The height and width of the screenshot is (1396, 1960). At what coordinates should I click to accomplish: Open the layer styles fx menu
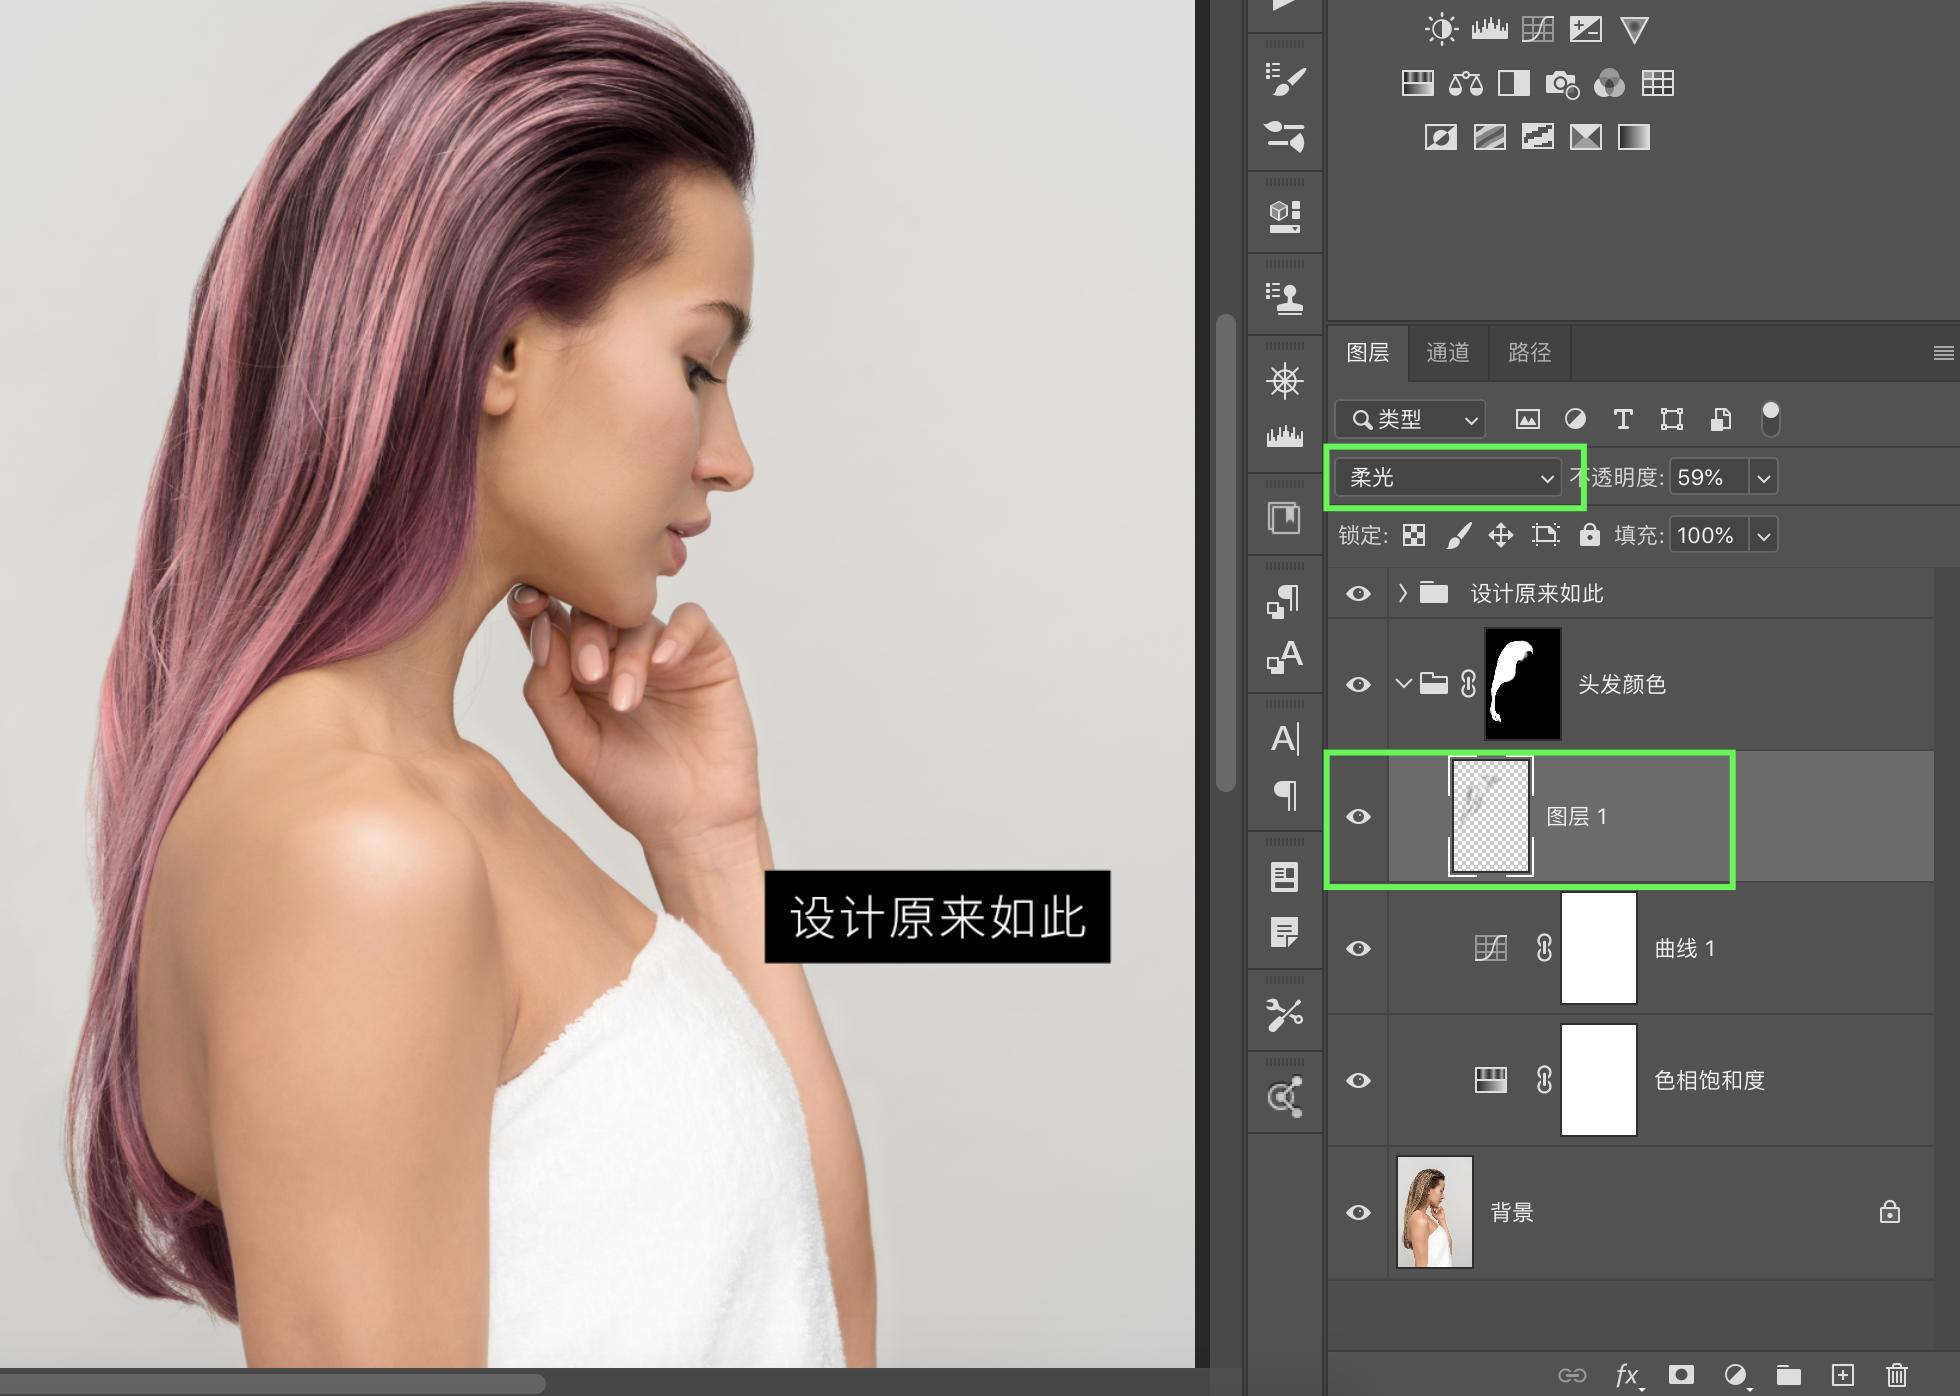tap(1627, 1375)
